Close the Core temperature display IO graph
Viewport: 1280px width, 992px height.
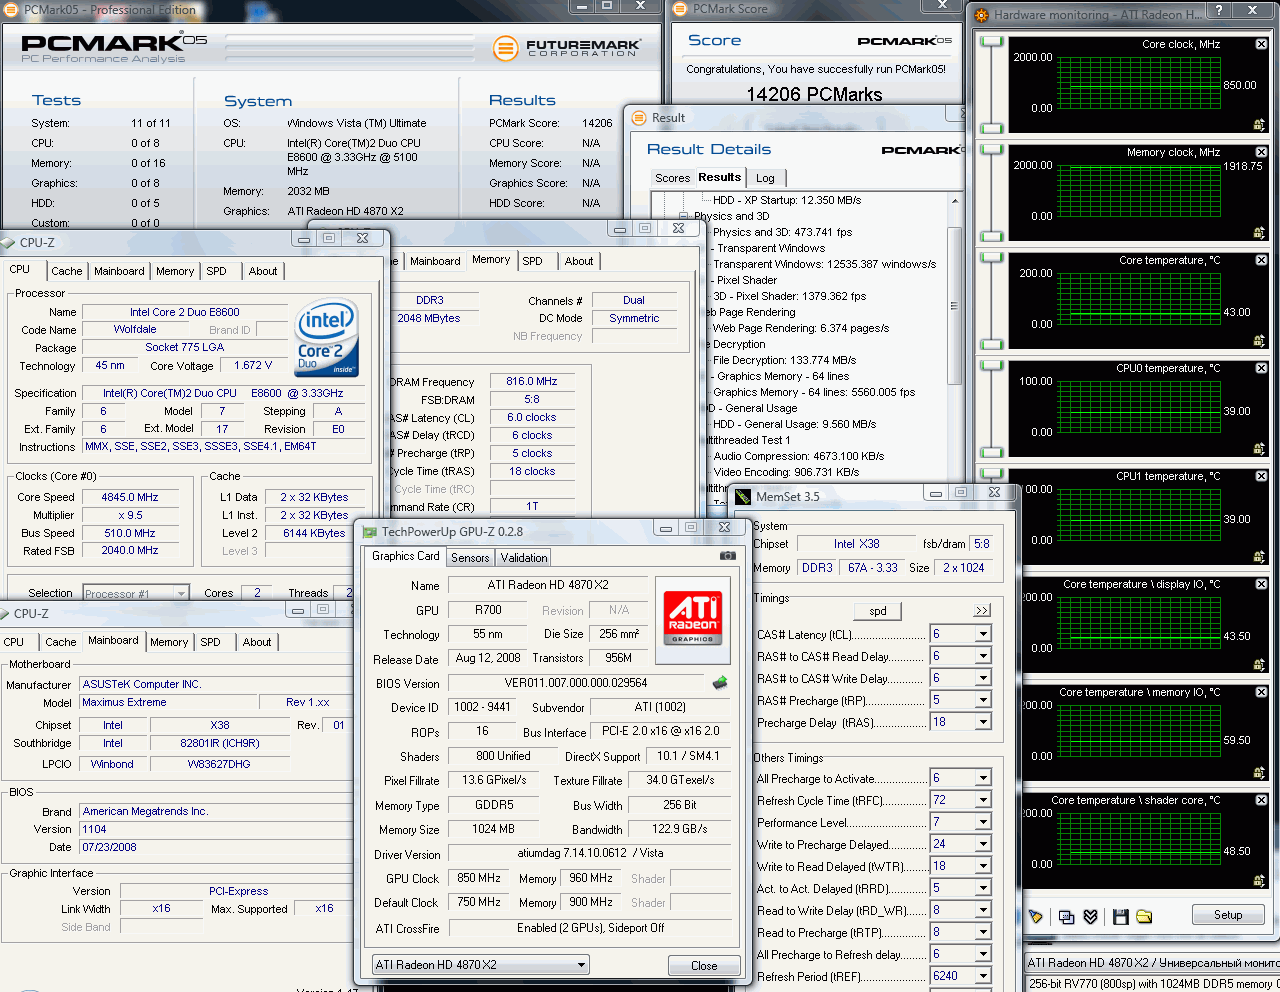[x=1261, y=584]
